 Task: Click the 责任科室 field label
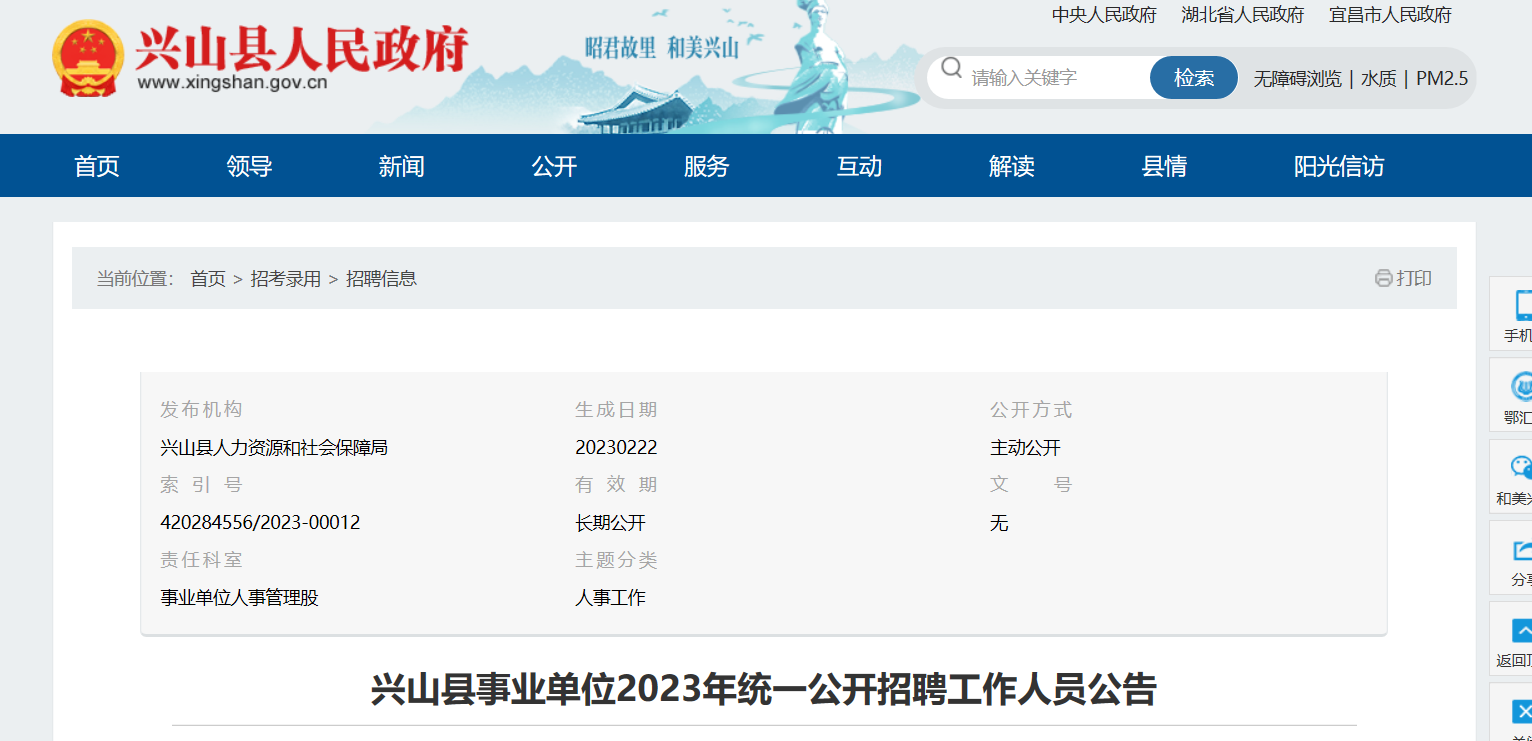tap(201, 560)
